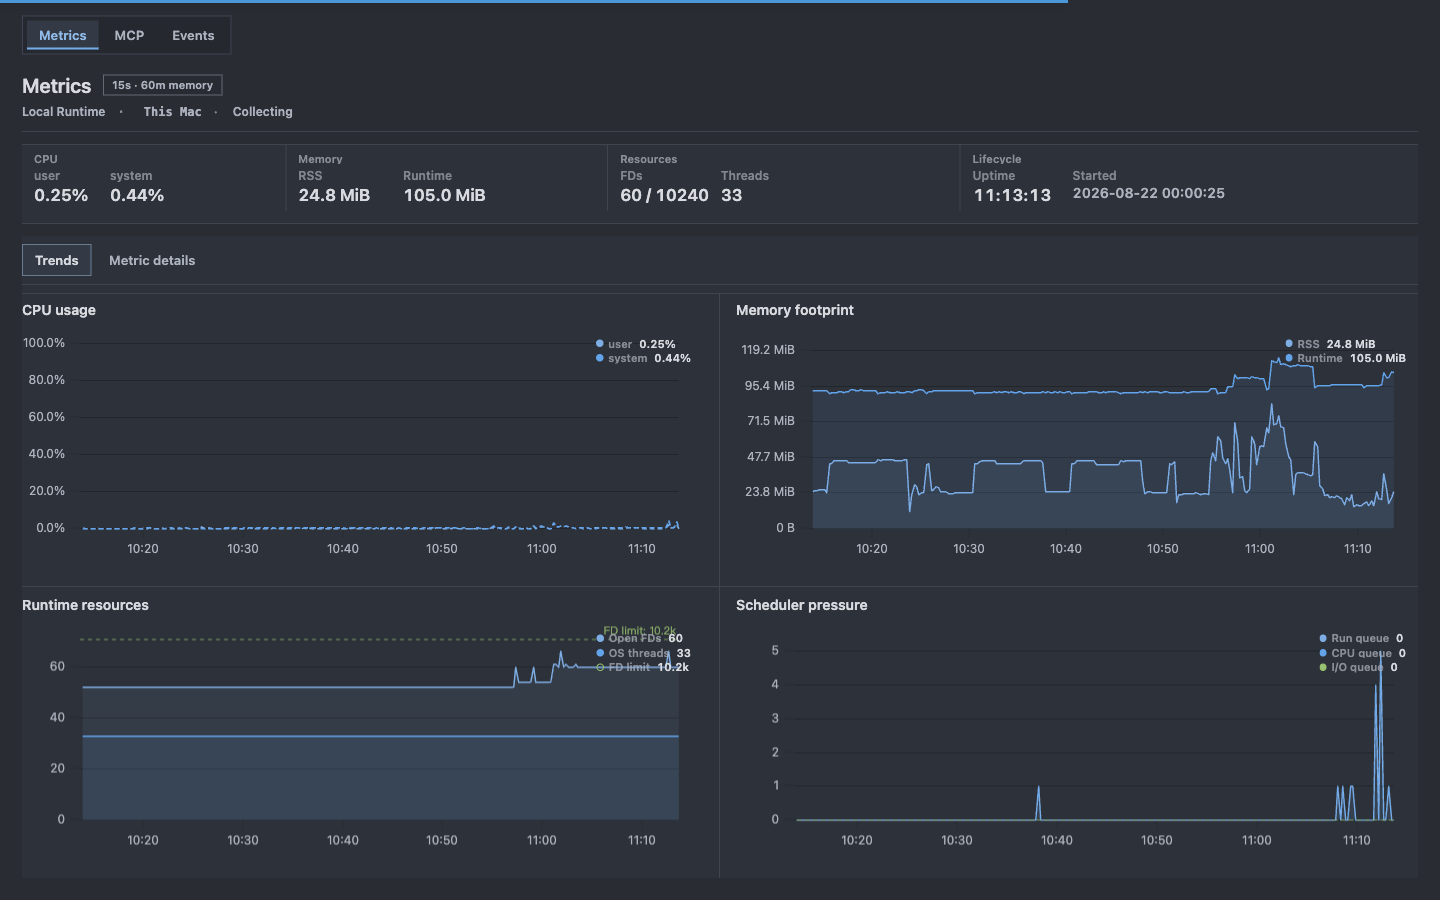Click the FDs value 60 / 10240
The width and height of the screenshot is (1440, 900).
(x=664, y=195)
